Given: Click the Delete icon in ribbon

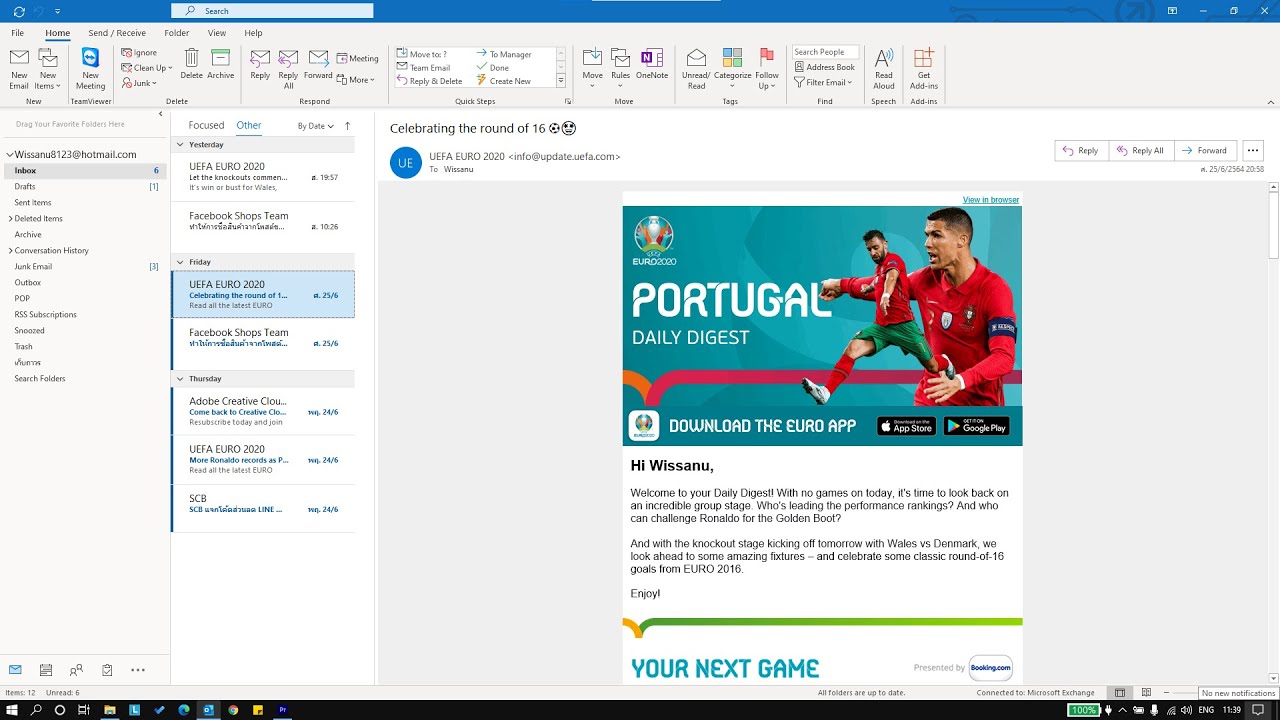Looking at the screenshot, I should tap(191, 64).
